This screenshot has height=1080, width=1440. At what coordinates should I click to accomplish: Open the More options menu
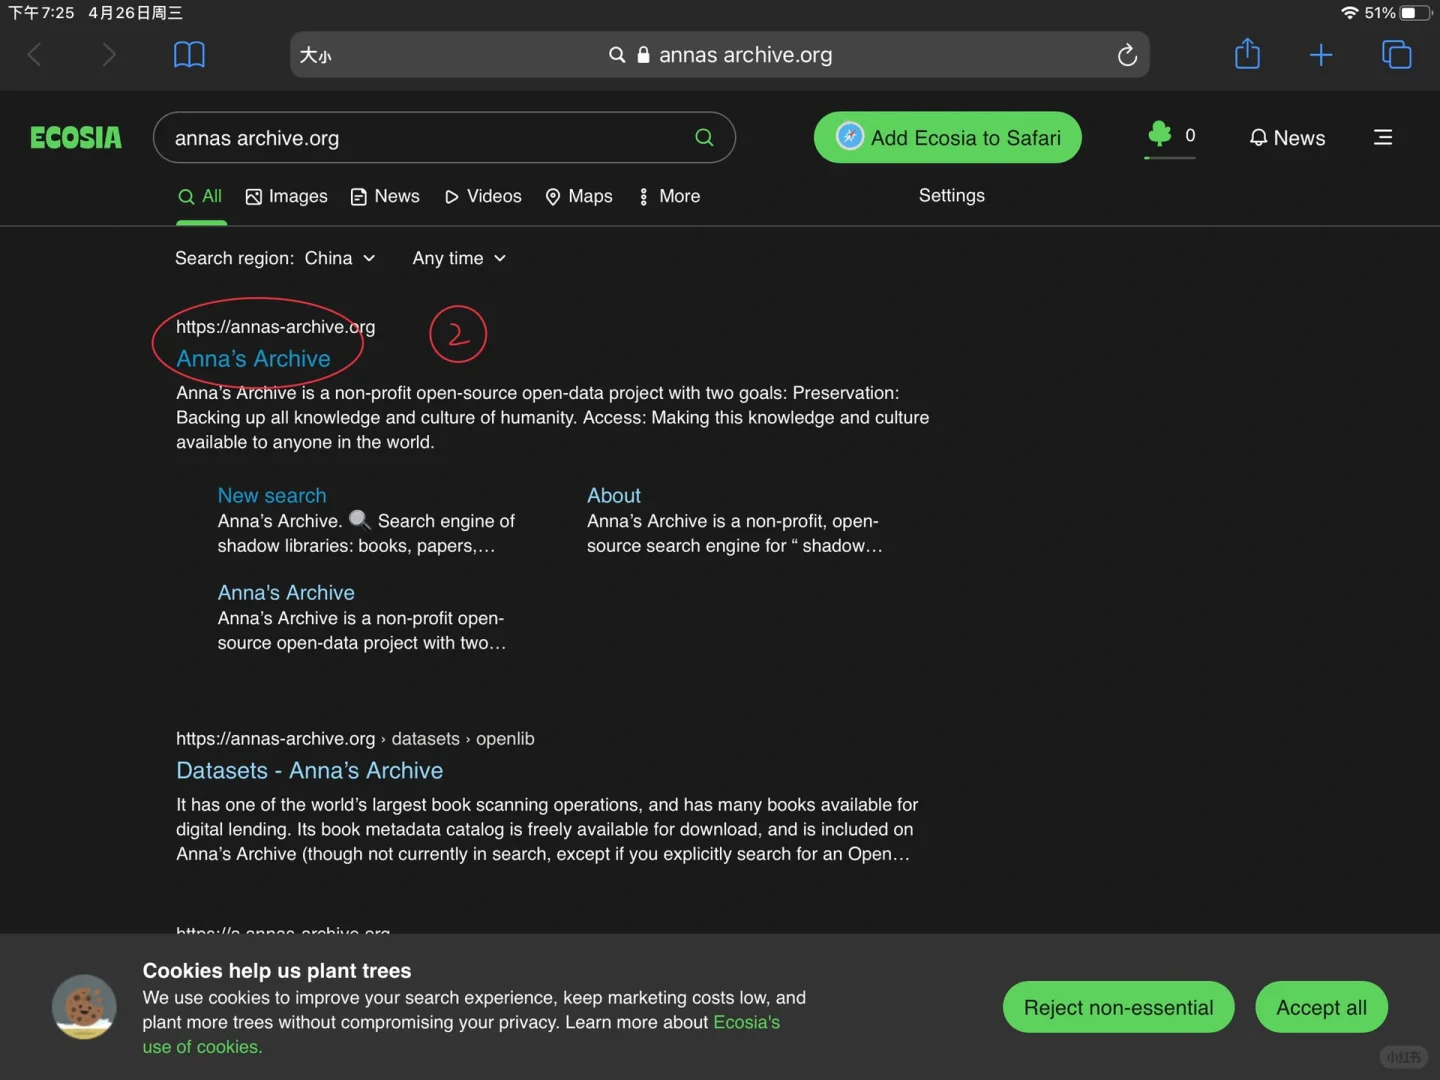point(669,196)
